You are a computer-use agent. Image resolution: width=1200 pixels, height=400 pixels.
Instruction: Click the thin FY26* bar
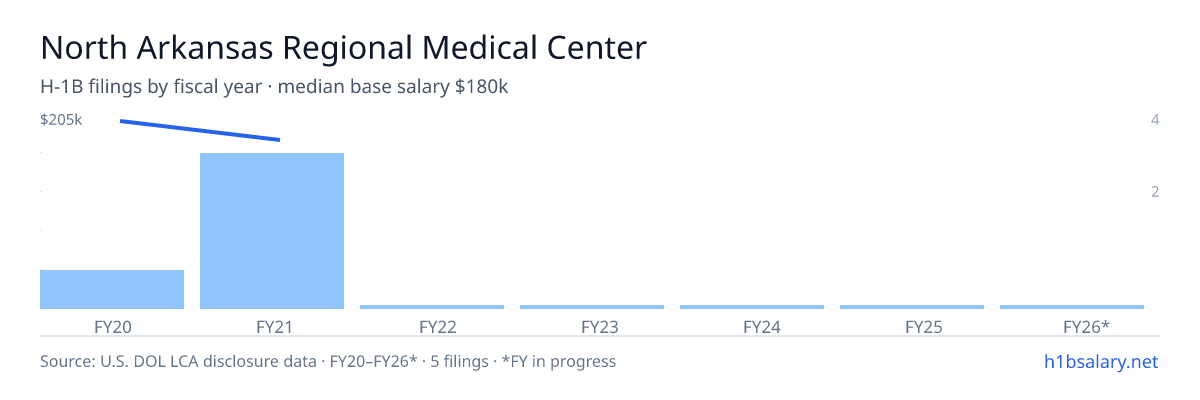1072,307
